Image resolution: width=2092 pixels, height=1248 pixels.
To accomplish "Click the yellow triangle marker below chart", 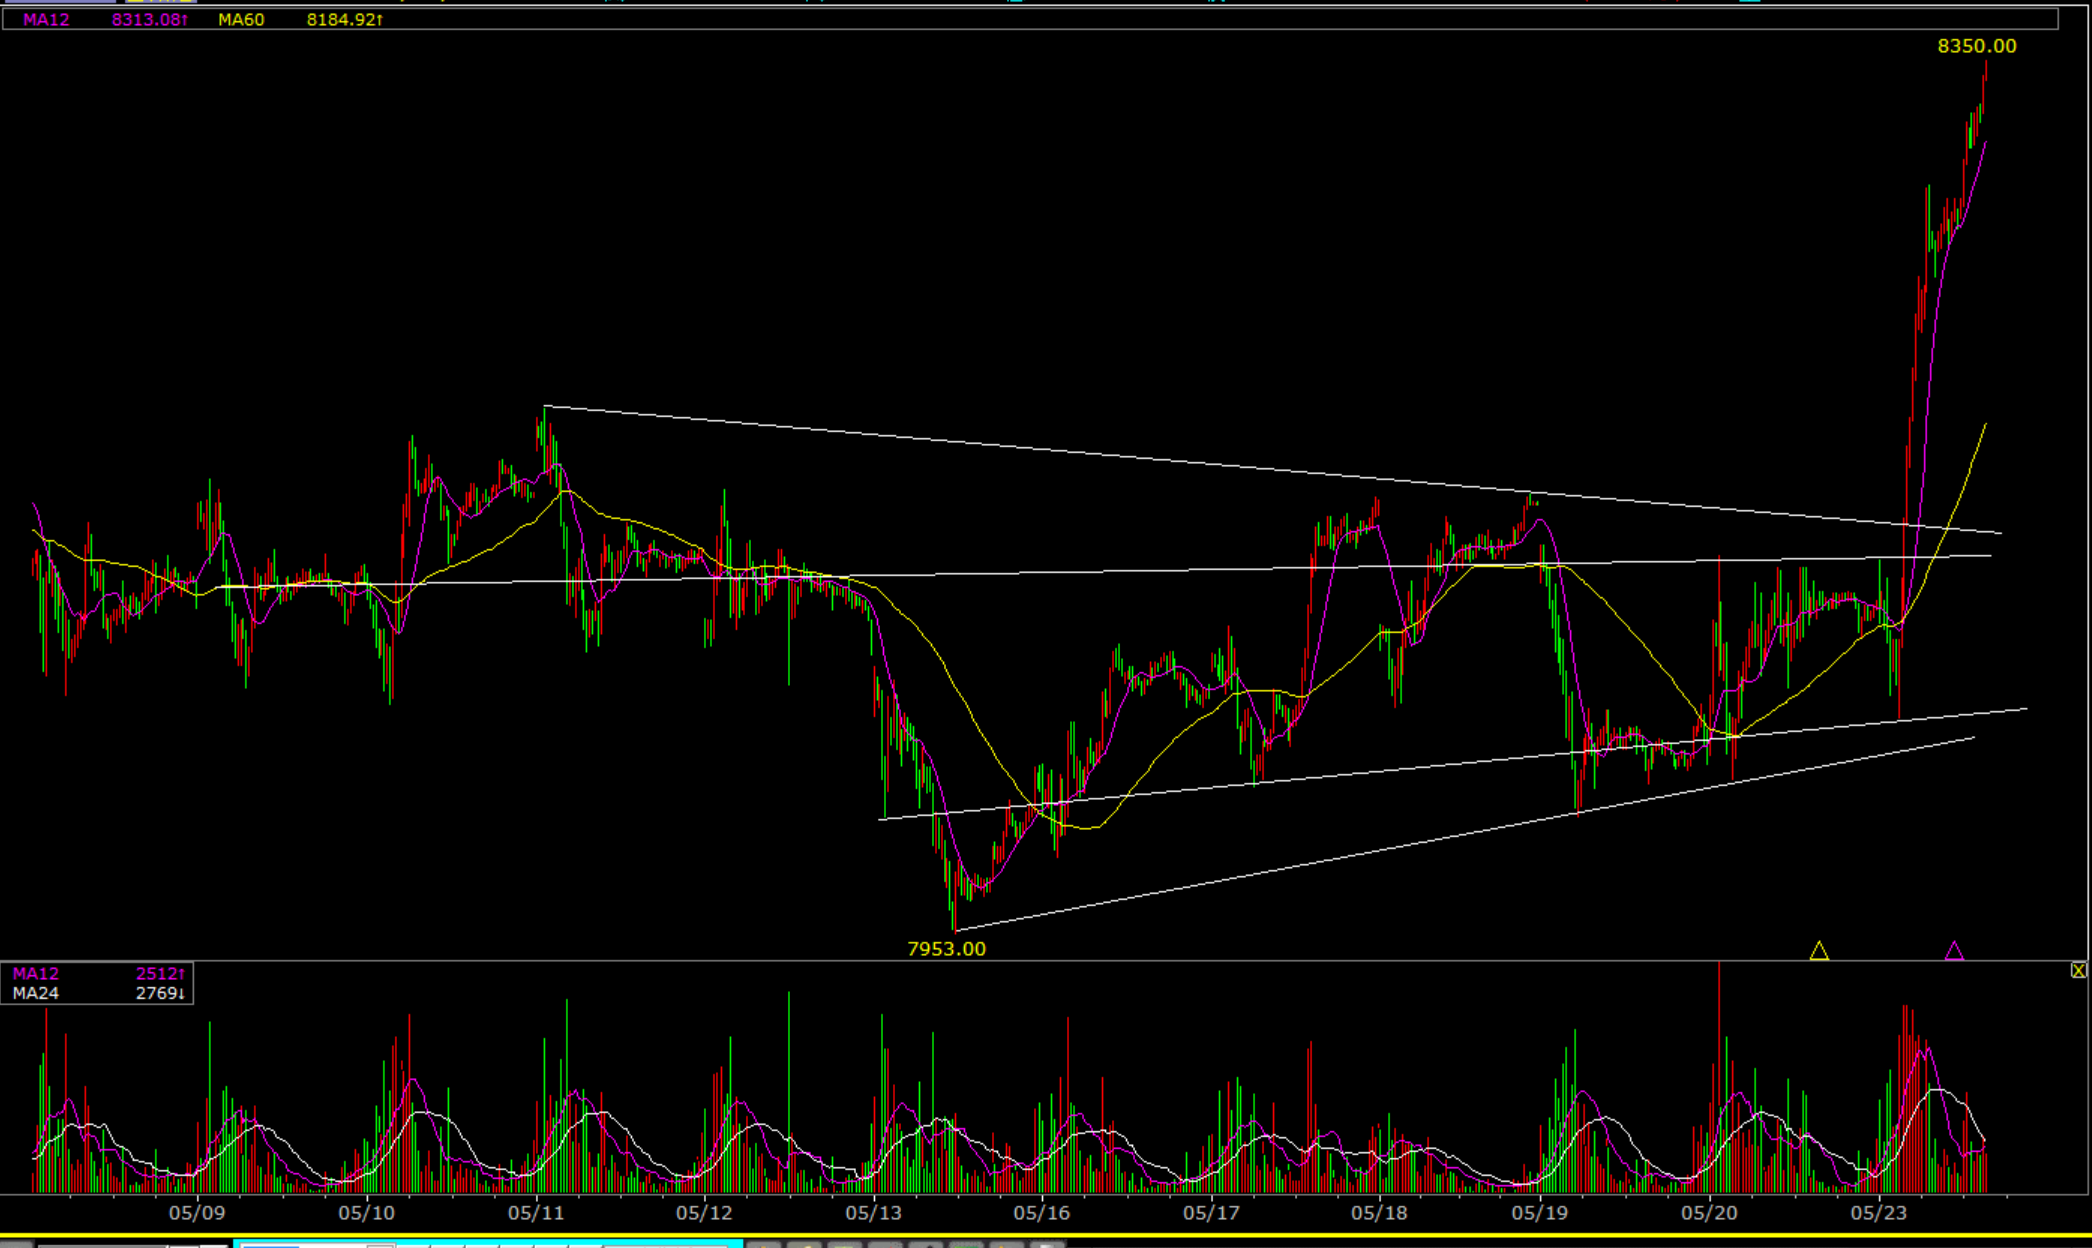I will pyautogui.click(x=1819, y=951).
